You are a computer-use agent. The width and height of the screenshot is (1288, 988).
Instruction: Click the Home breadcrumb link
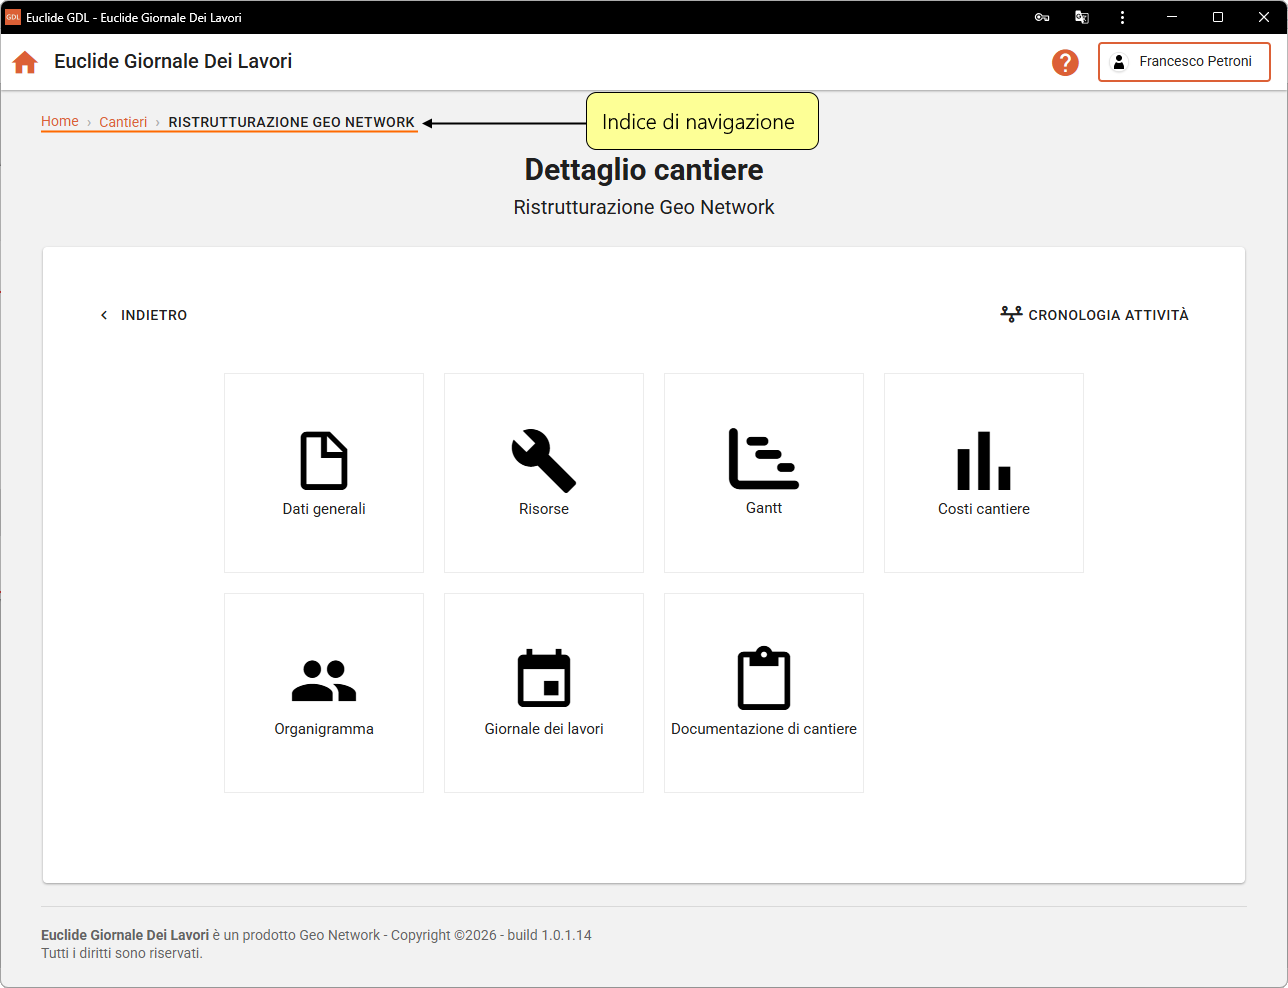(60, 121)
